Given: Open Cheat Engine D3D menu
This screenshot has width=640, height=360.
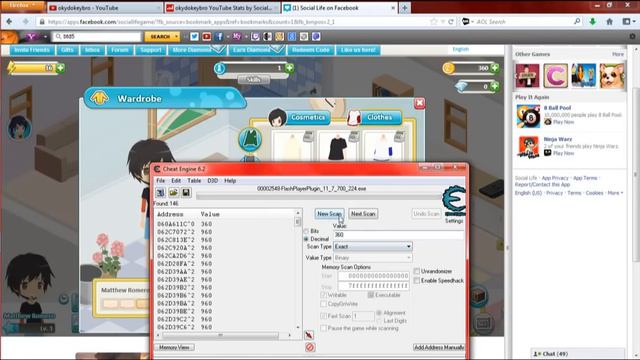Looking at the screenshot, I should 212,180.
